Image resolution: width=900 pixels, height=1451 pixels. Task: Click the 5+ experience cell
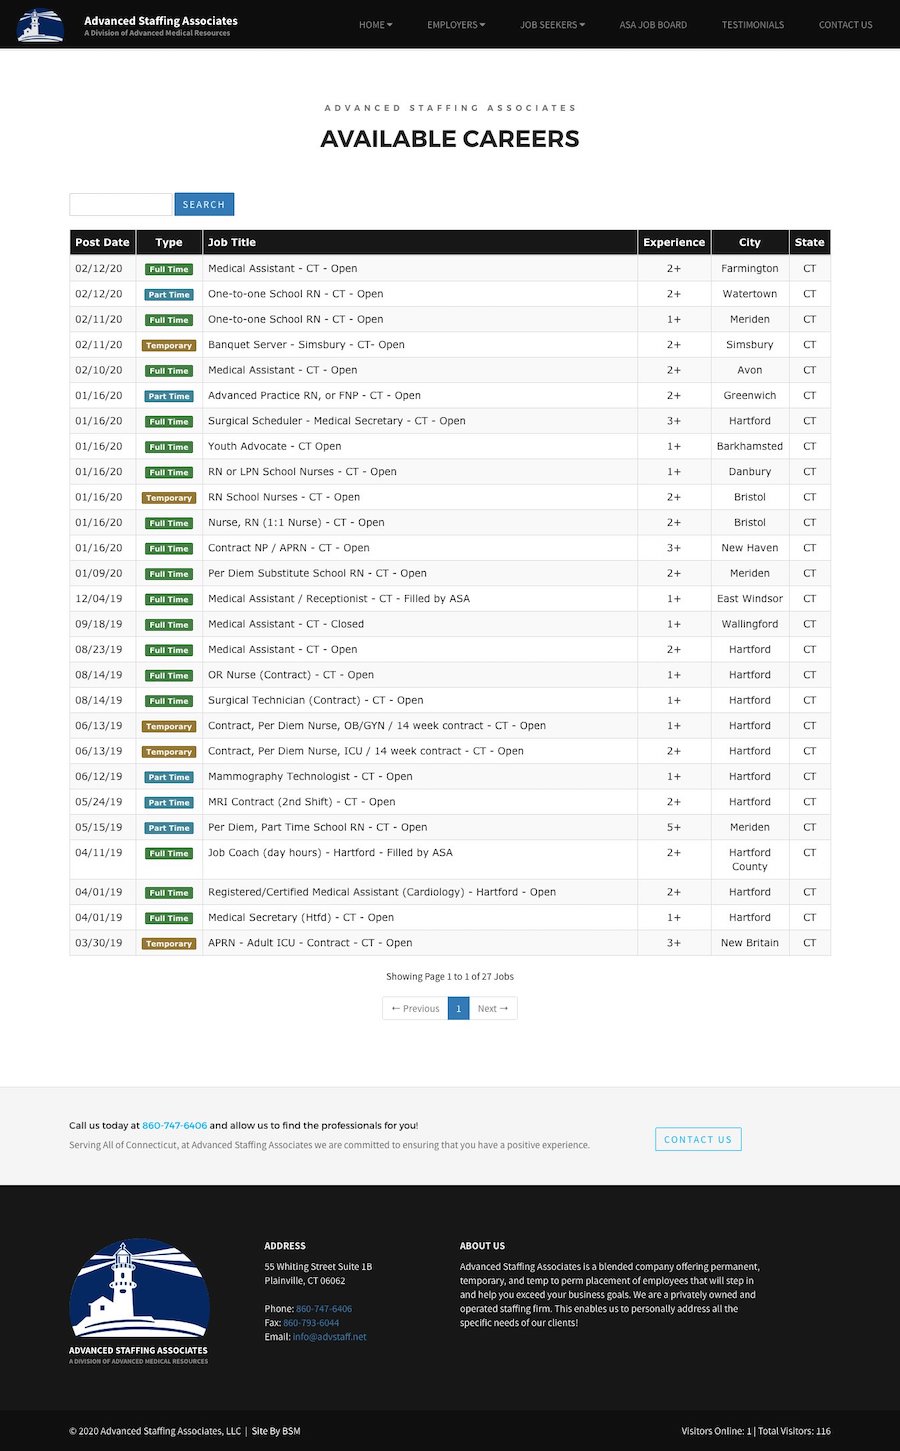(x=674, y=828)
